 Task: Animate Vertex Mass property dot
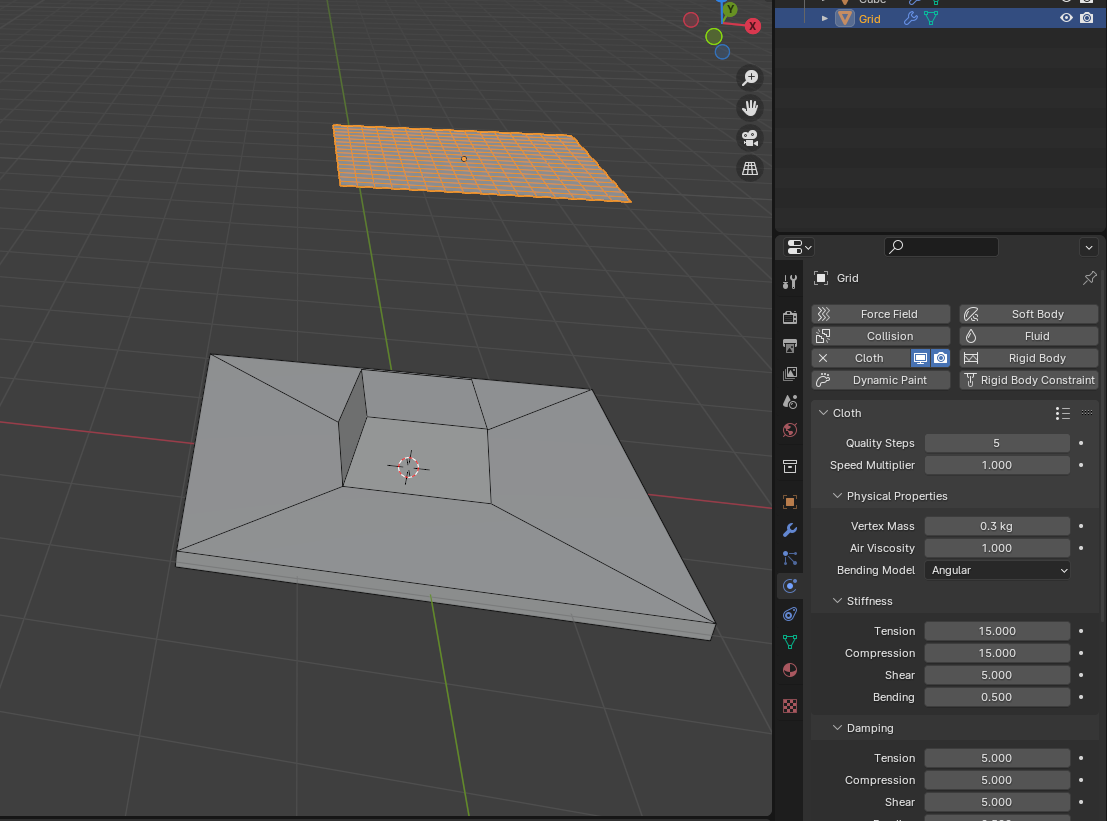(1081, 526)
